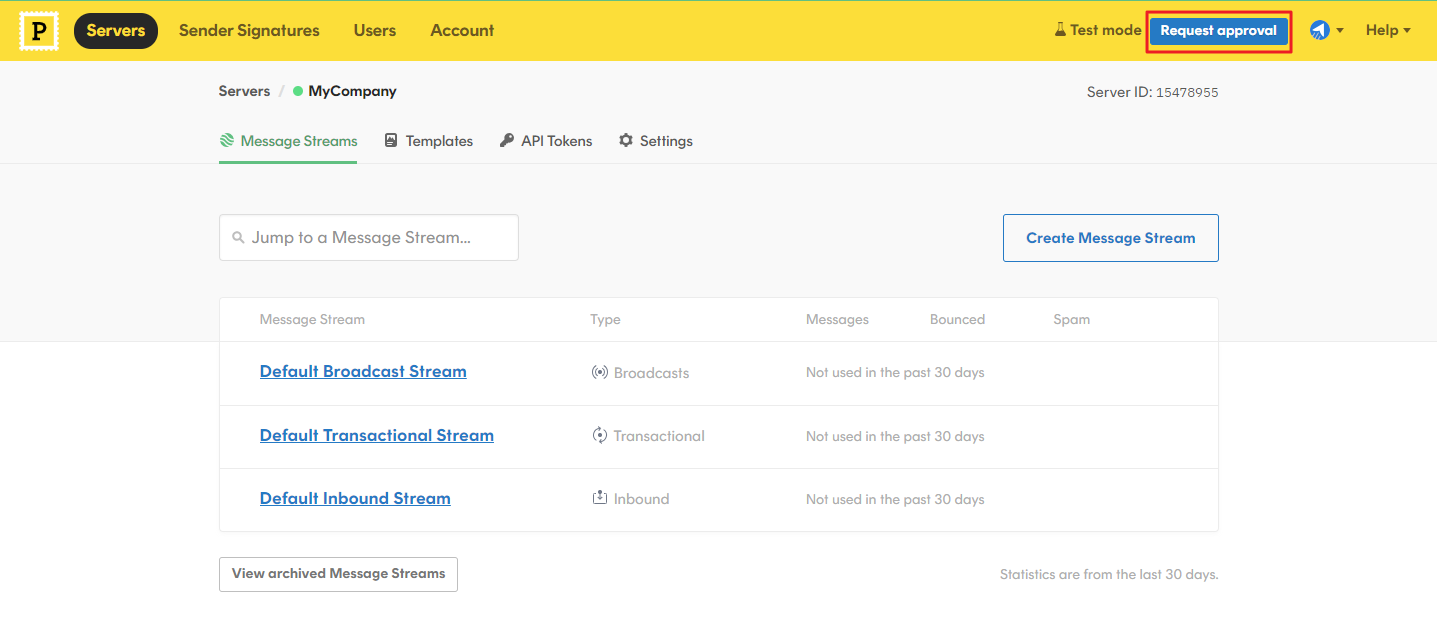
Task: Click the MyCompany breadcrumb name
Action: tap(352, 91)
